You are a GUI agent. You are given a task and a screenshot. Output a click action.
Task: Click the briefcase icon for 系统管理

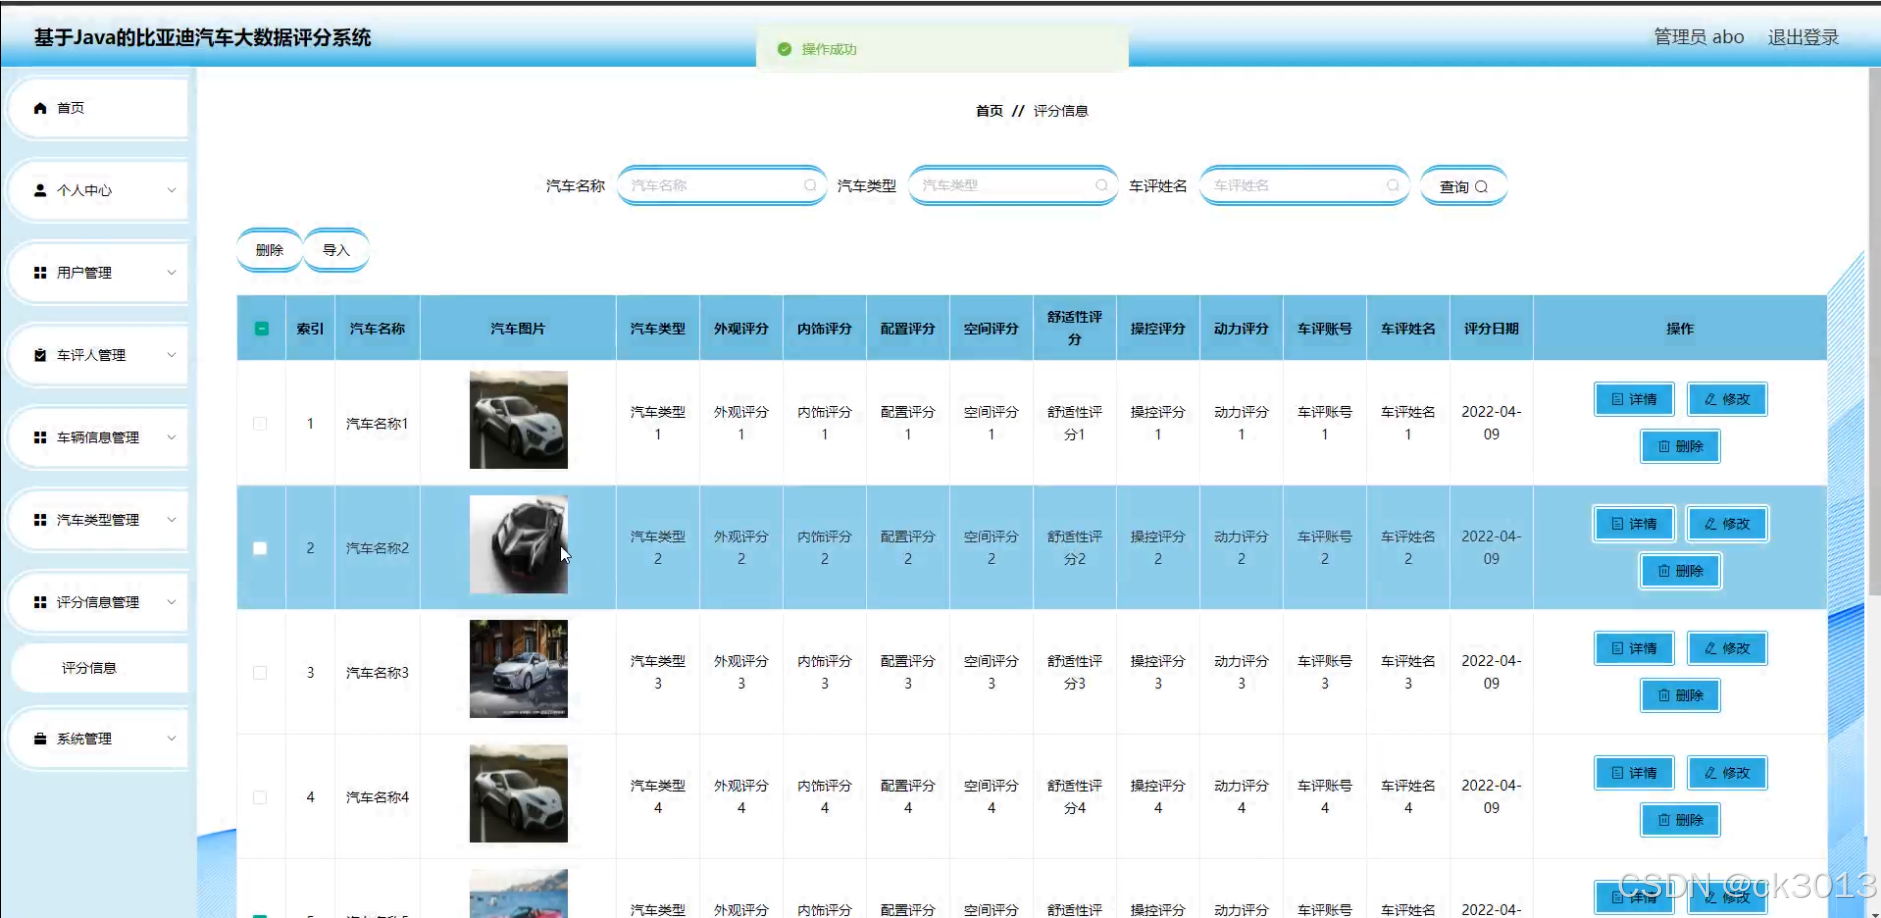click(x=40, y=739)
